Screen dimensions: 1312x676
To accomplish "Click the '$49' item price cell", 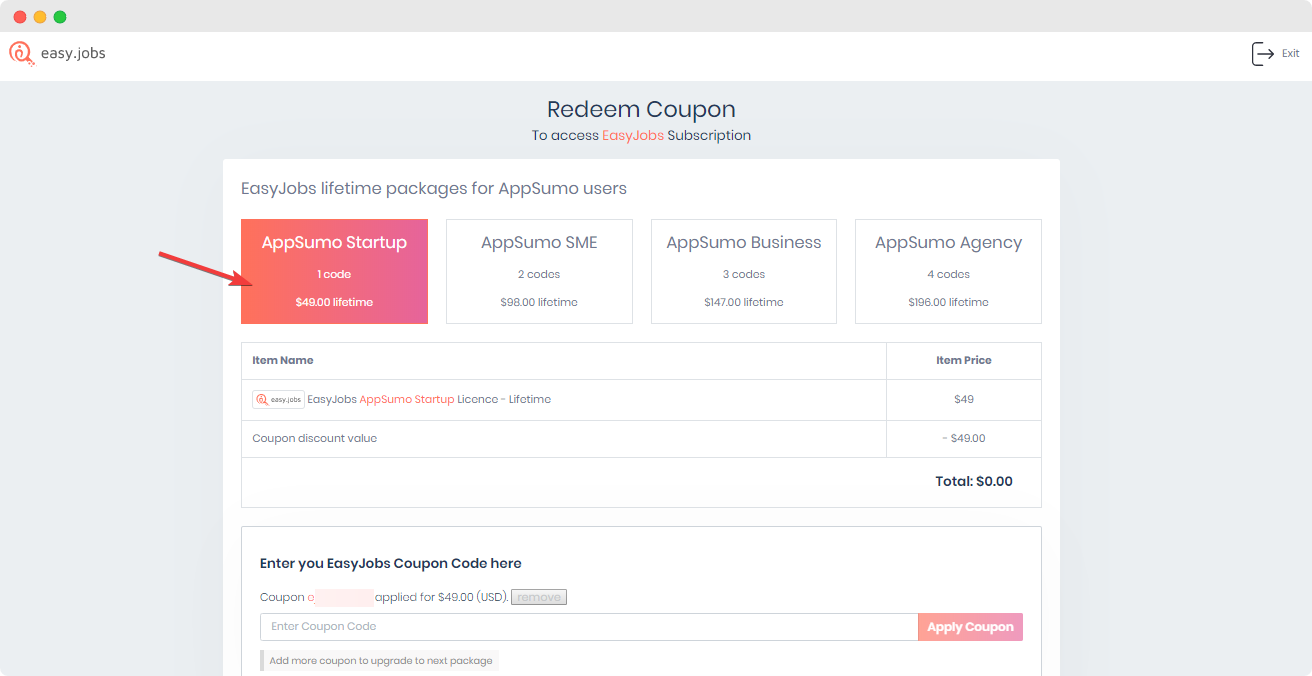I will [x=964, y=399].
